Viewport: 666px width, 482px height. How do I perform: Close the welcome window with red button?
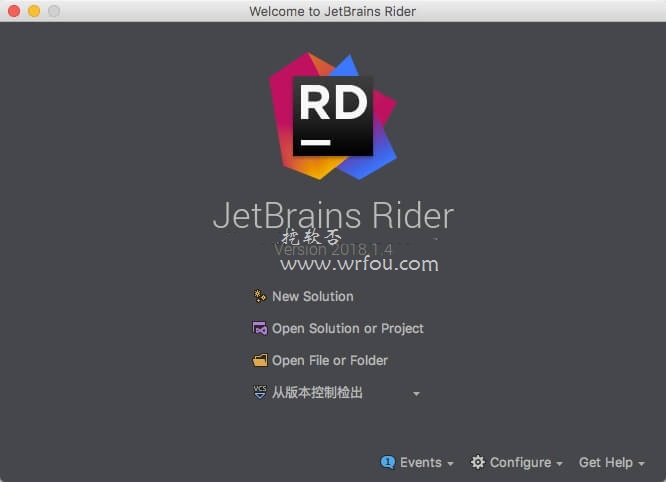coord(14,11)
